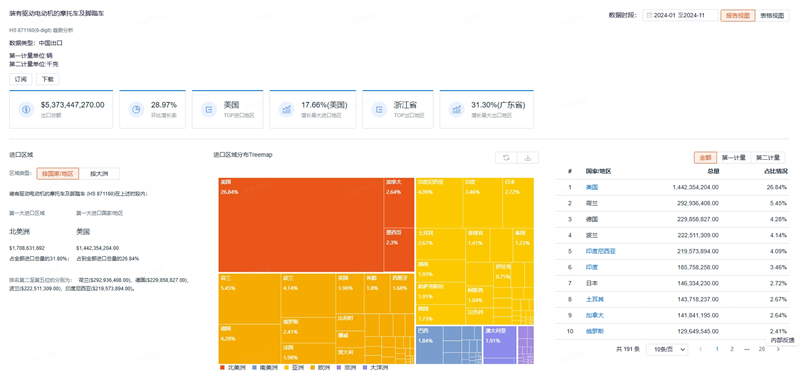800x378 pixels.
Task: Click the 墨西哥 2.3% treemap block
Action: tap(399, 250)
